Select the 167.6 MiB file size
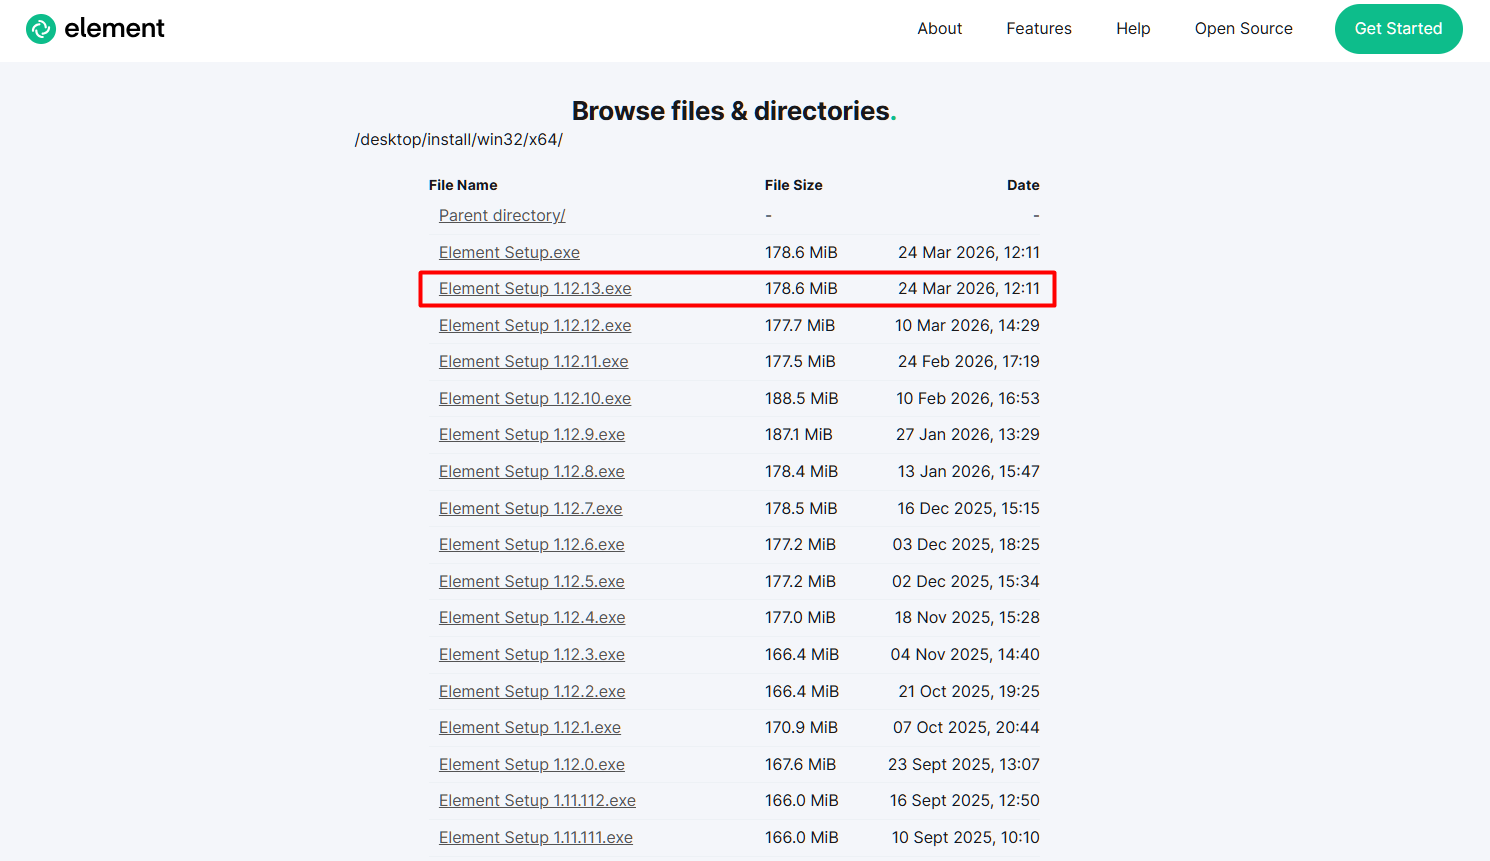1490x861 pixels. (x=800, y=765)
